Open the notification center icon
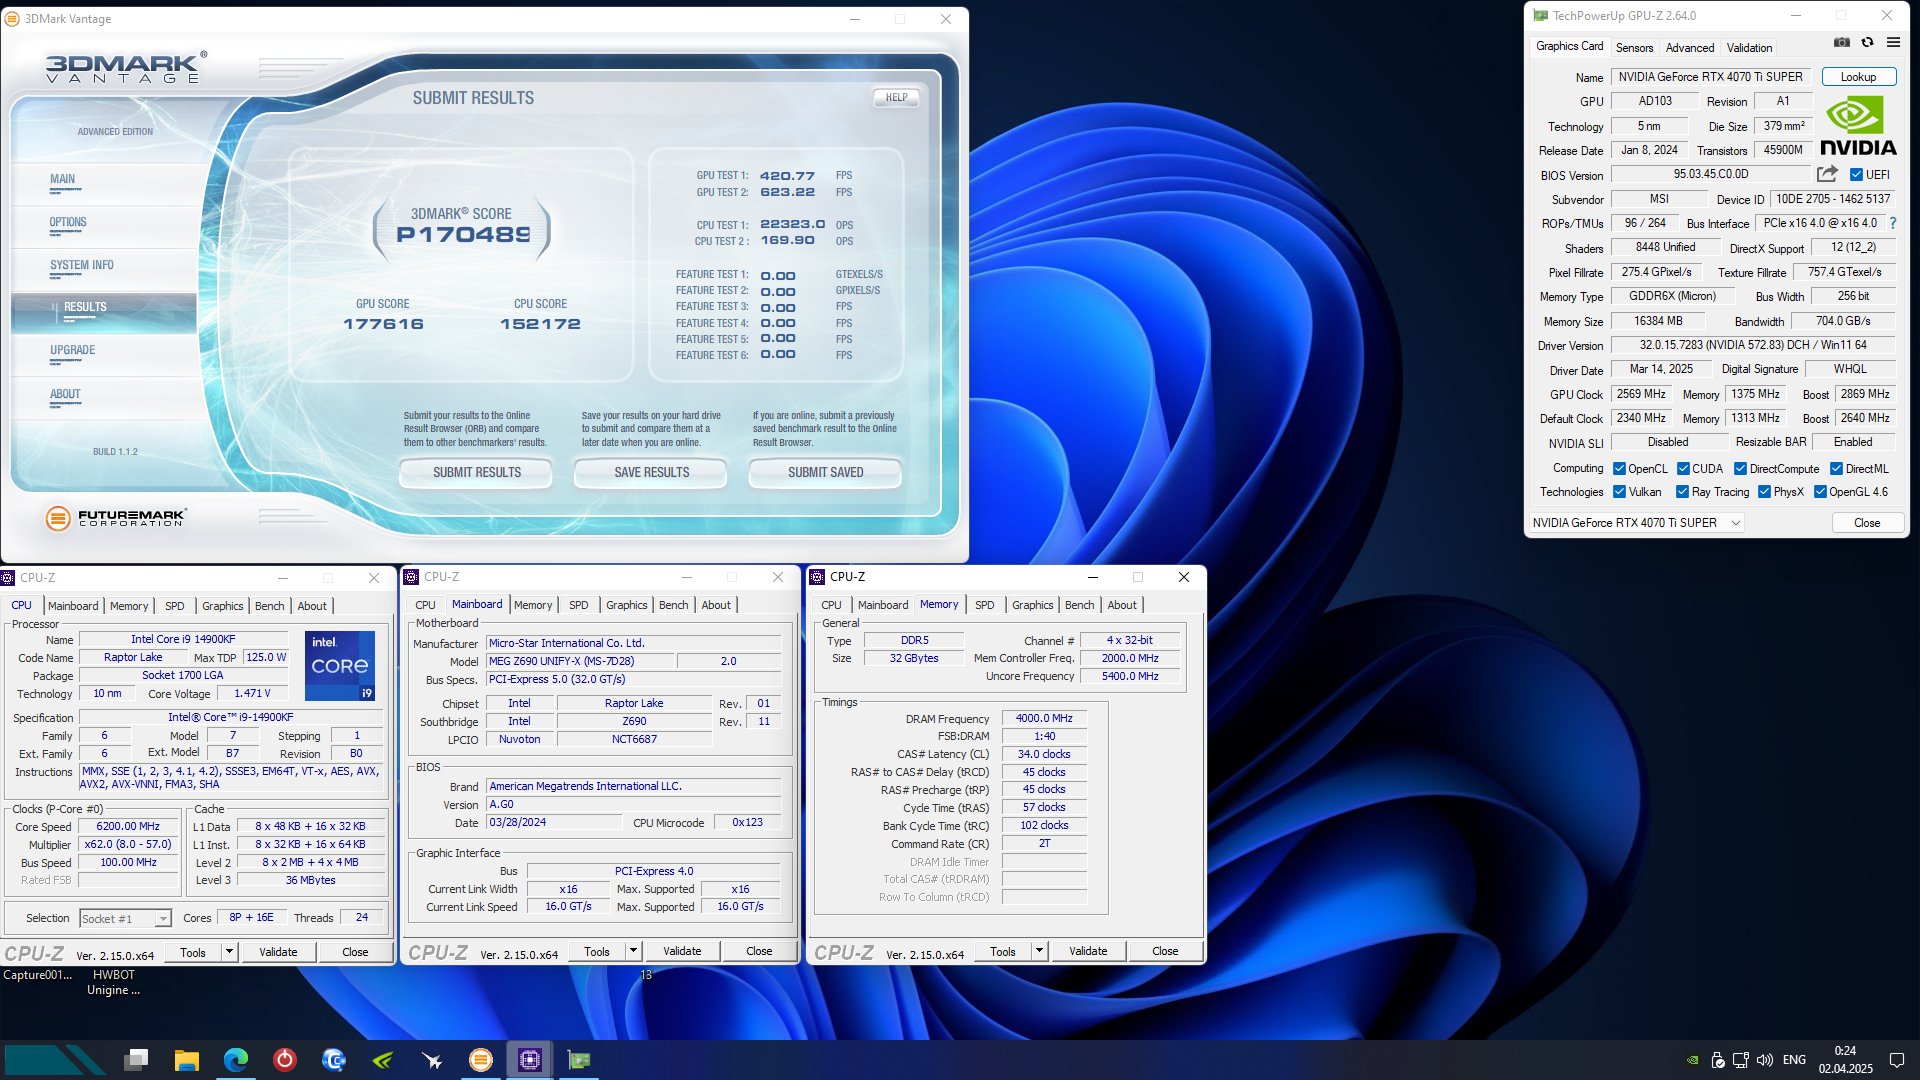Screen dimensions: 1920x1080 (1897, 1060)
